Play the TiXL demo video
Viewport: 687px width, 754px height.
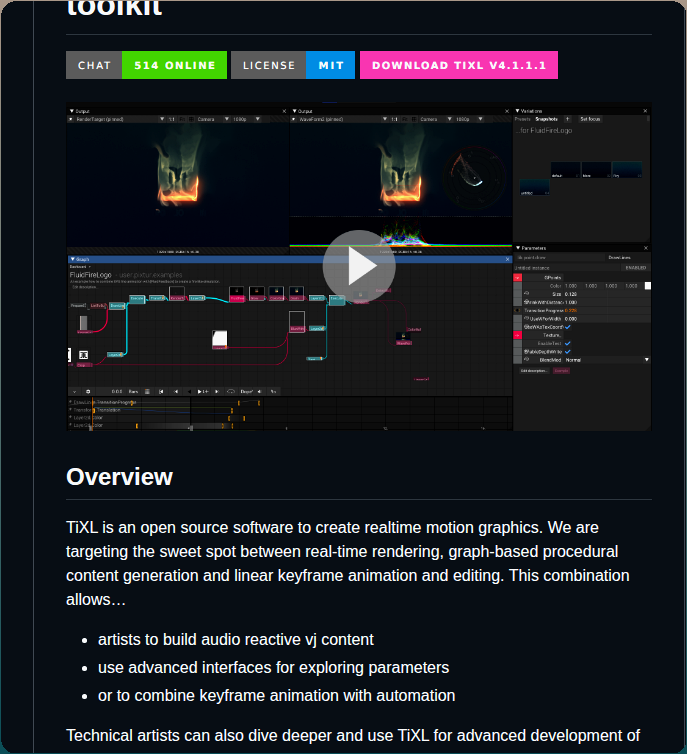tap(359, 266)
